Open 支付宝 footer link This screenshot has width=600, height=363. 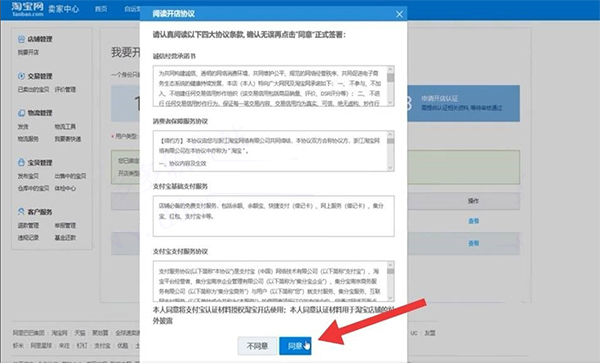[102, 345]
